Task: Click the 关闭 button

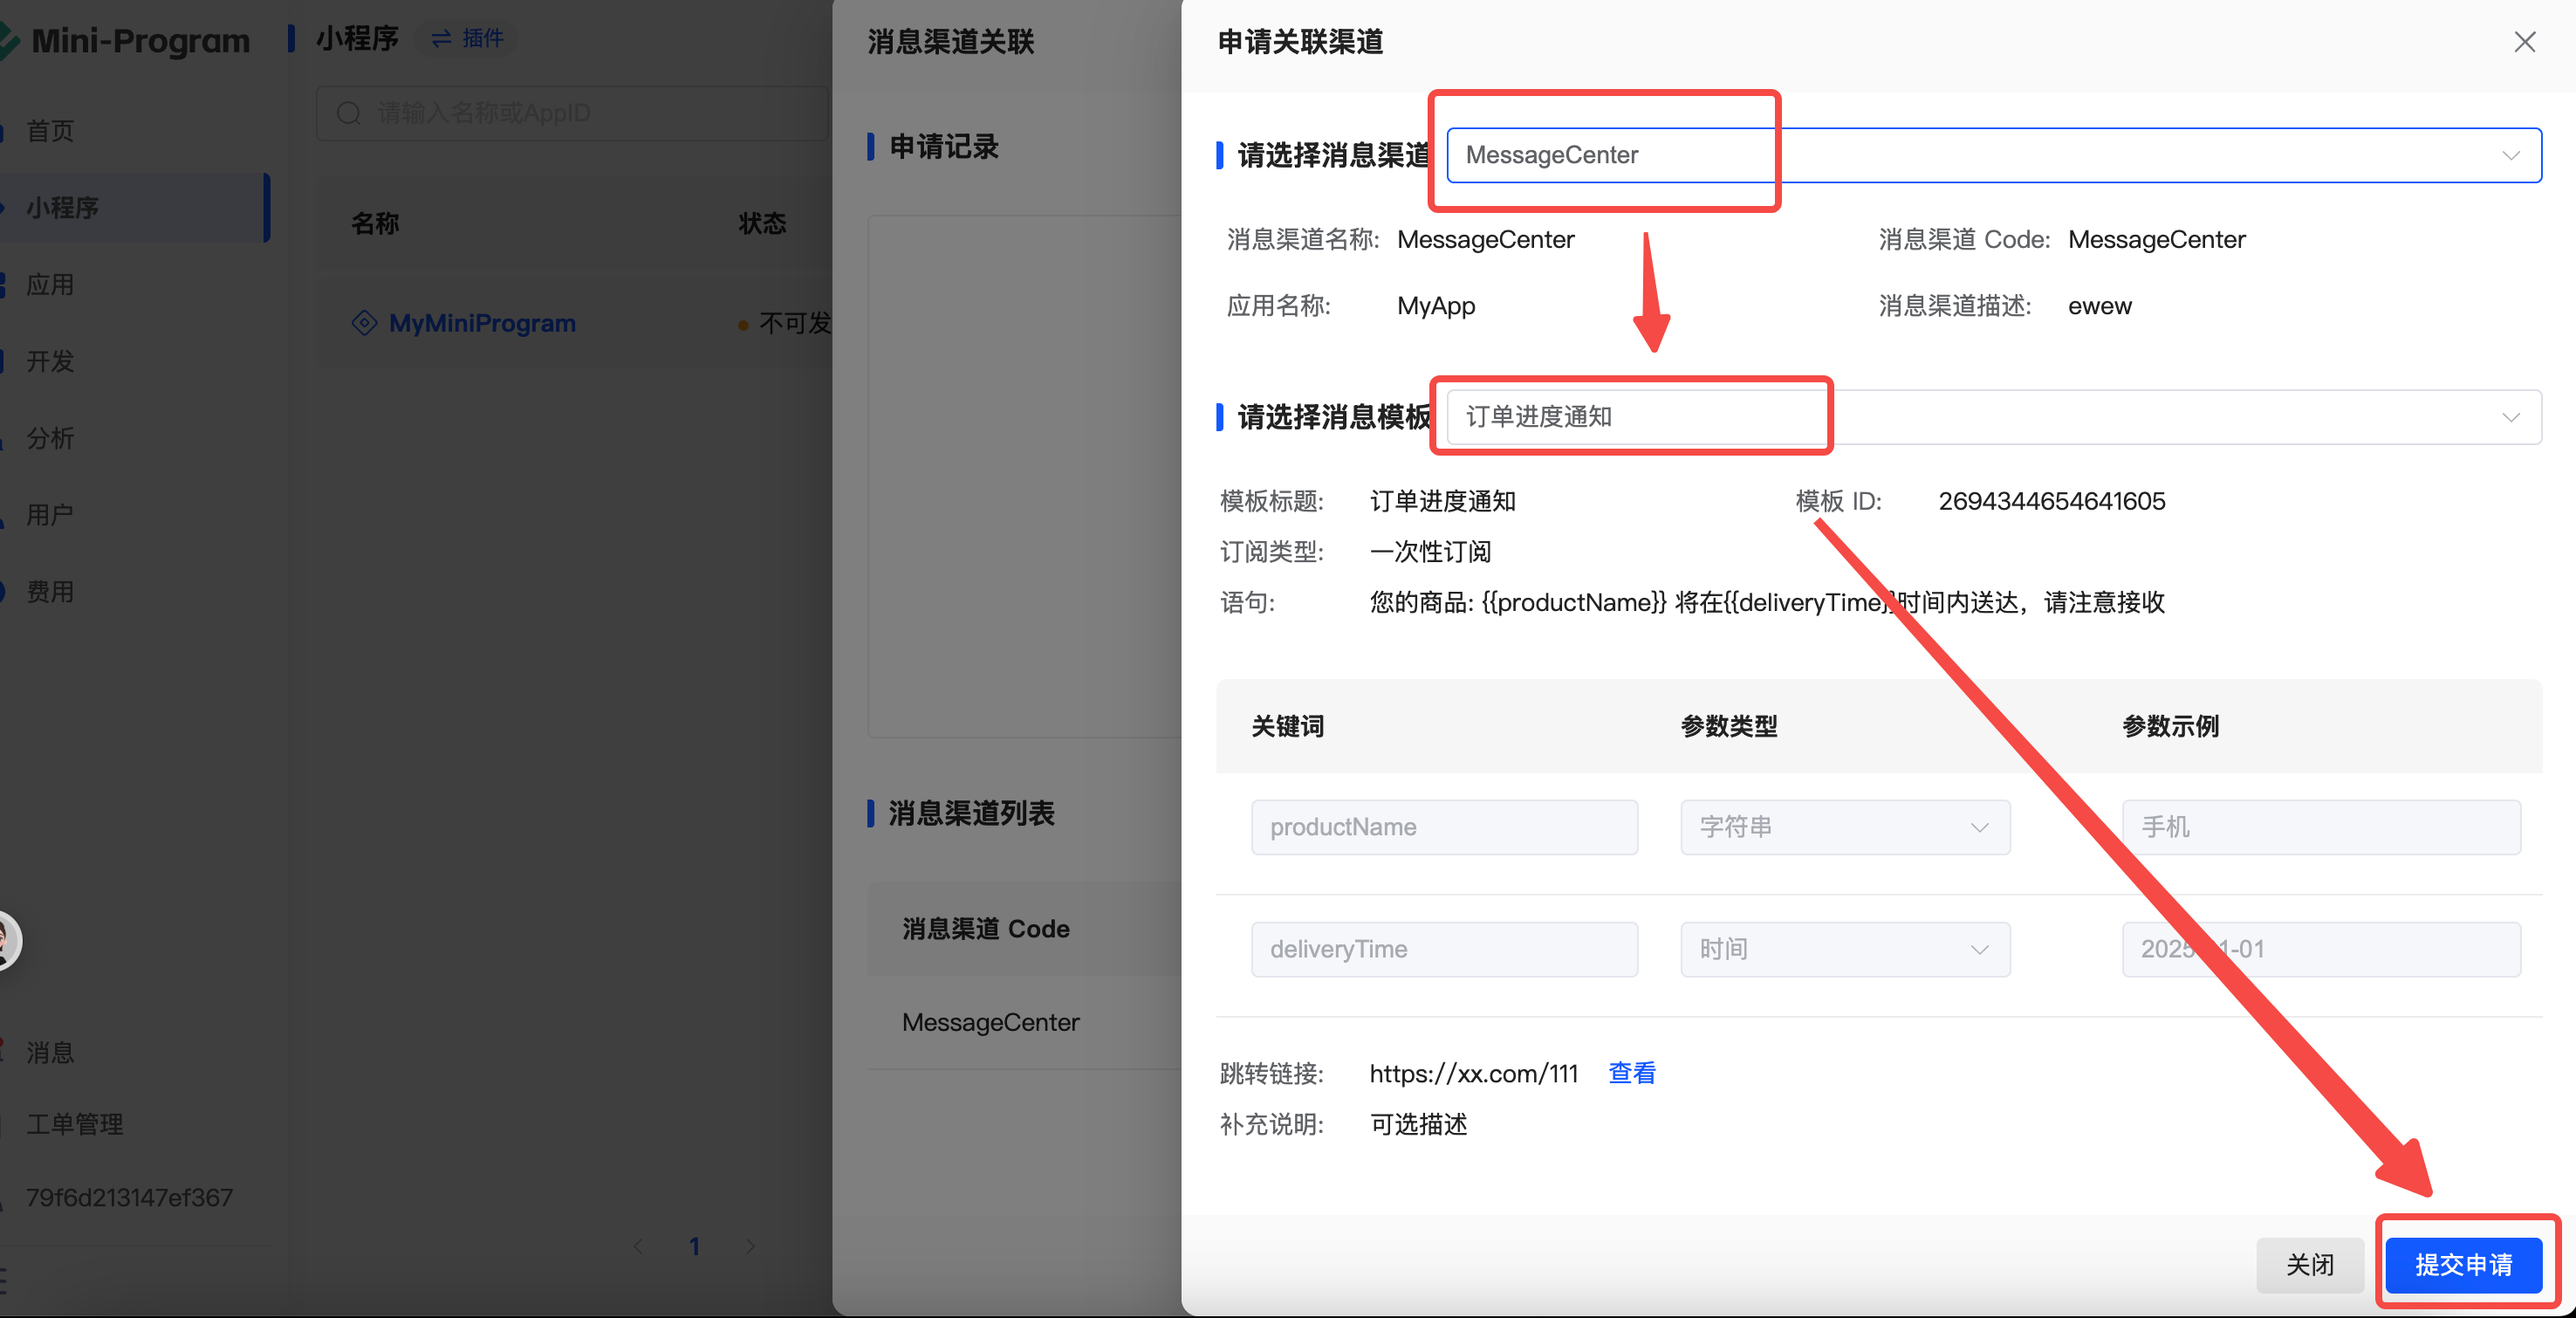Action: (2309, 1265)
